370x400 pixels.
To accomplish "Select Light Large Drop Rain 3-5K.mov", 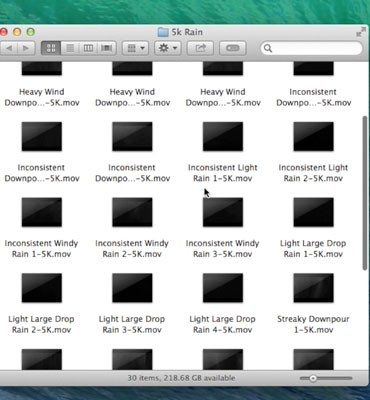I will [x=132, y=303].
